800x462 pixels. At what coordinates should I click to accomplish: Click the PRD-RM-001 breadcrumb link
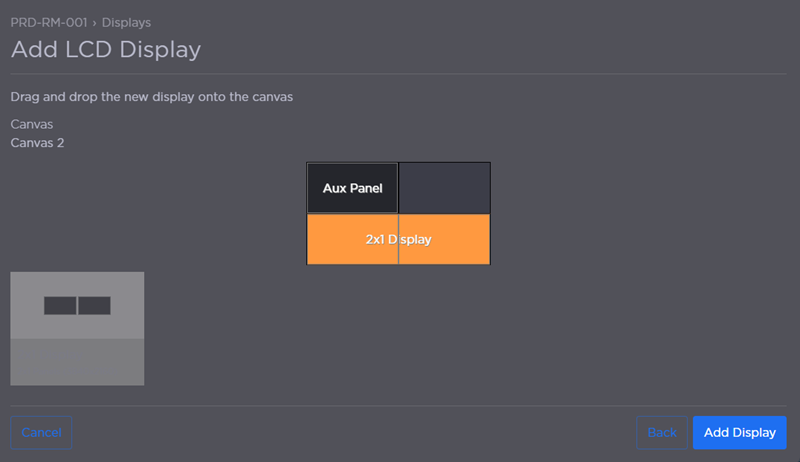pyautogui.click(x=48, y=22)
